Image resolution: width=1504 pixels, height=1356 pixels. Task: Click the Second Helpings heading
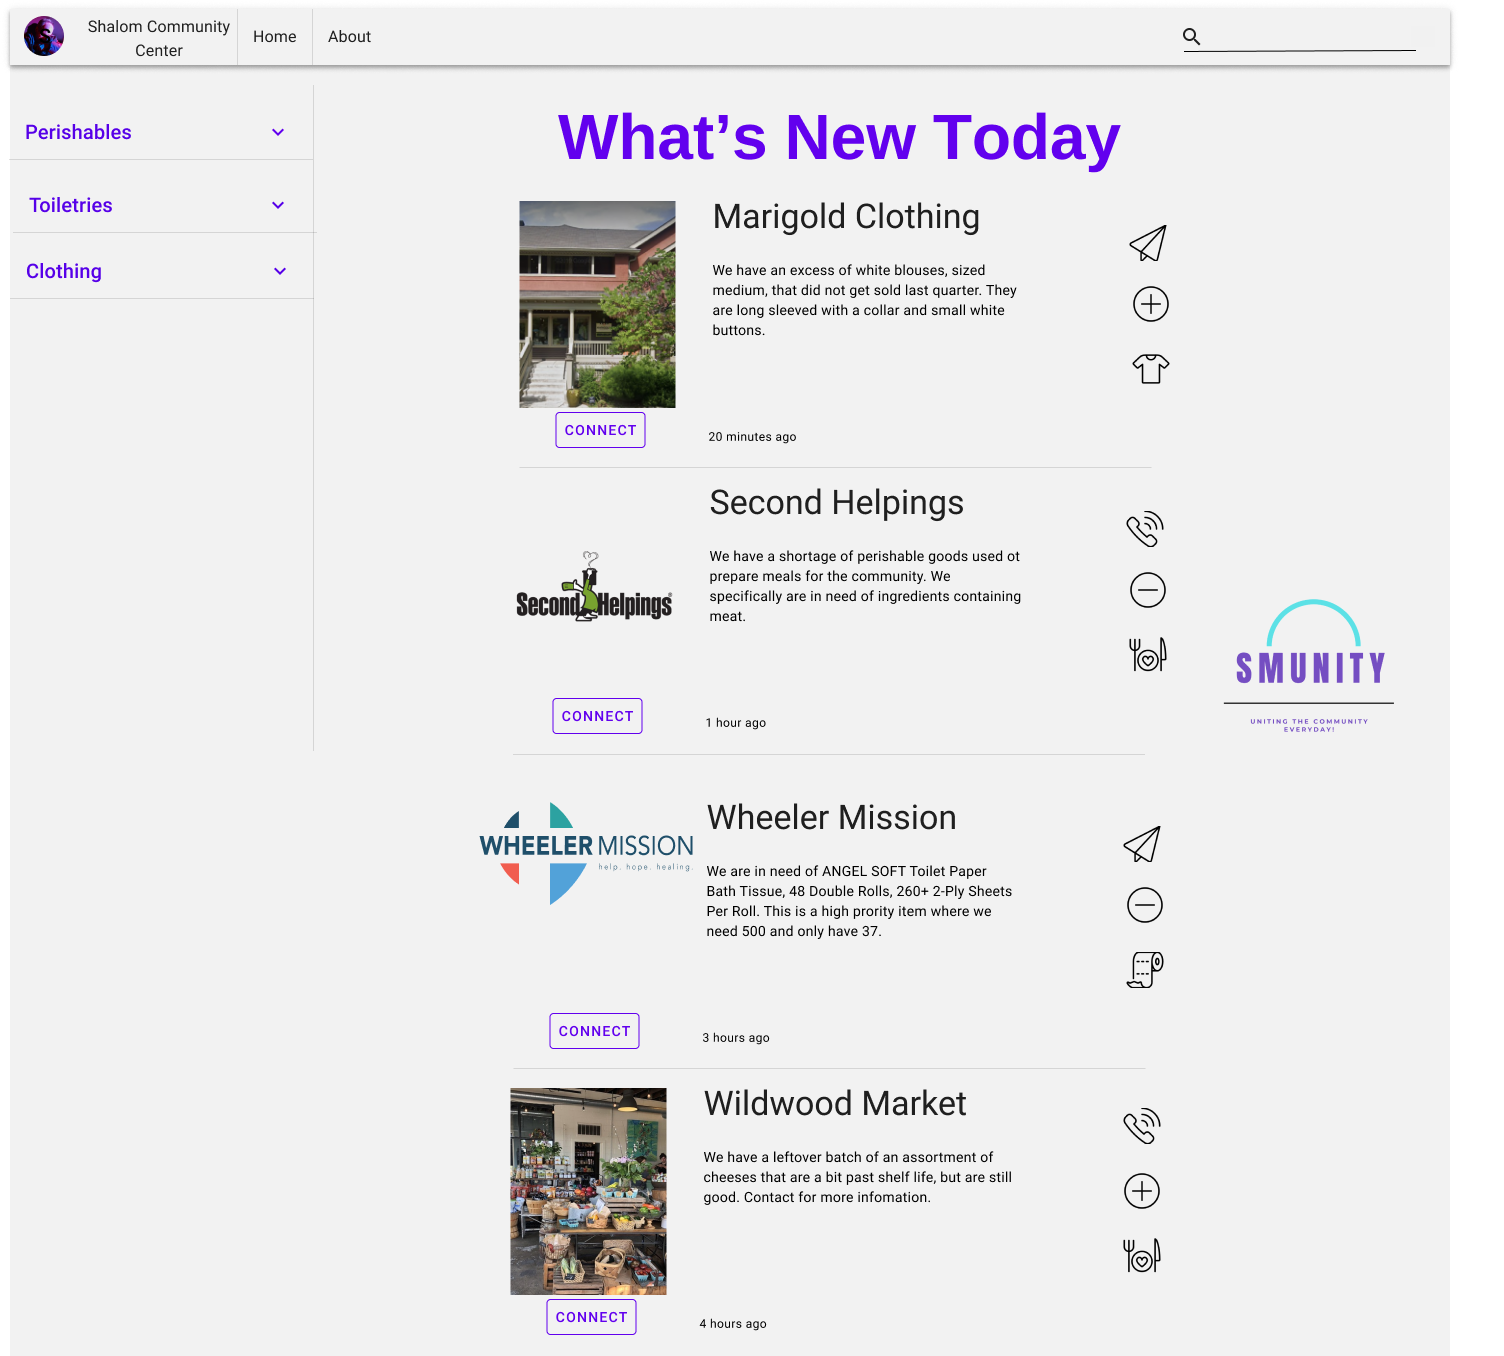836,503
